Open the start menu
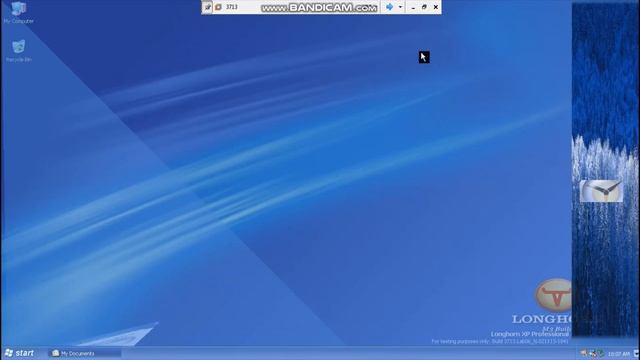Viewport: 640px width, 360px height. coord(20,353)
